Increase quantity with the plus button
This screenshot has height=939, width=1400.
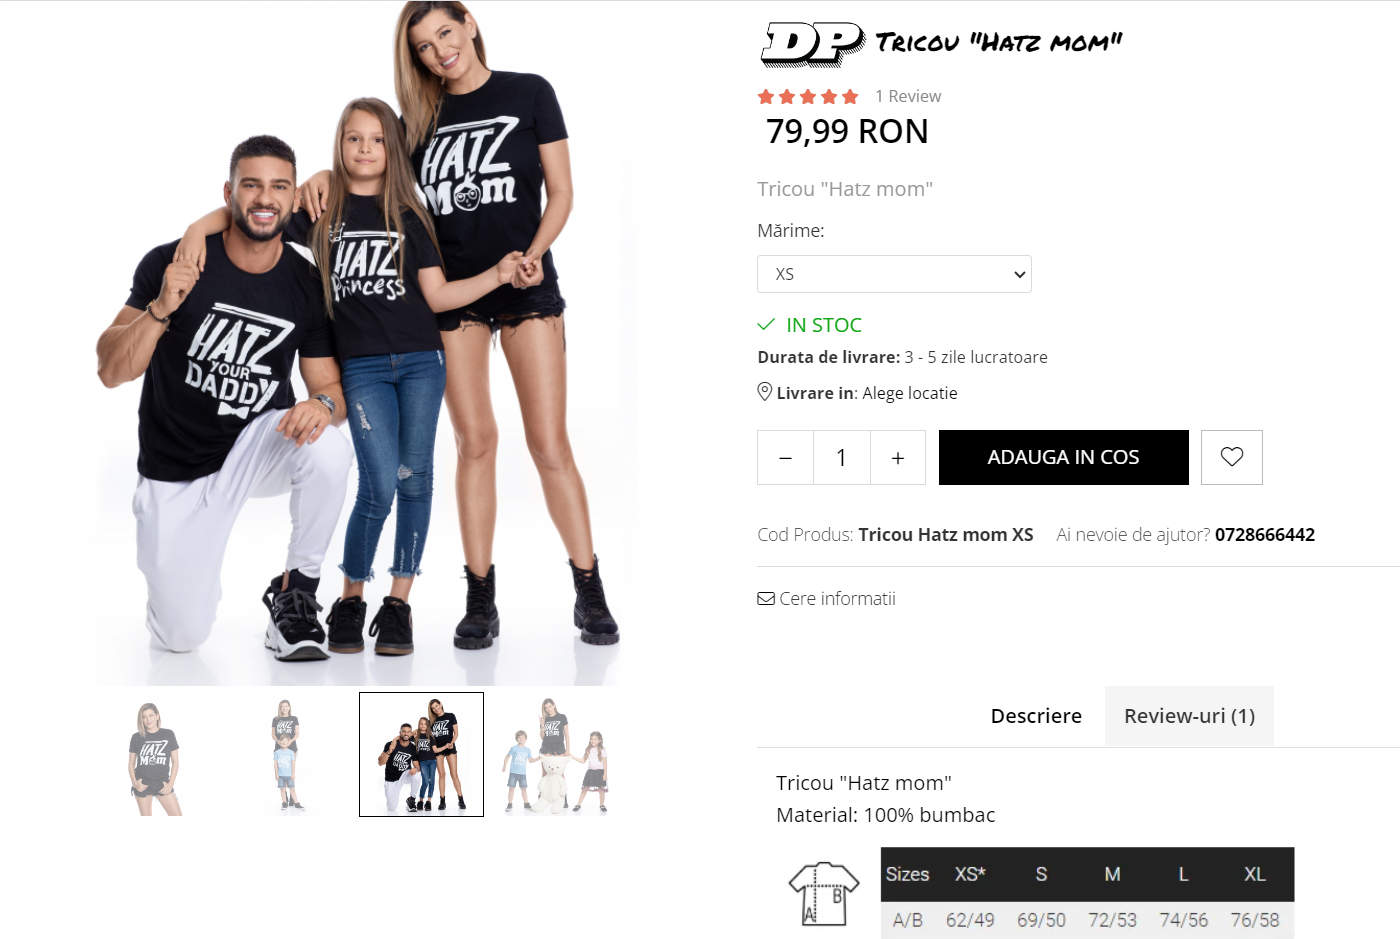pos(898,457)
